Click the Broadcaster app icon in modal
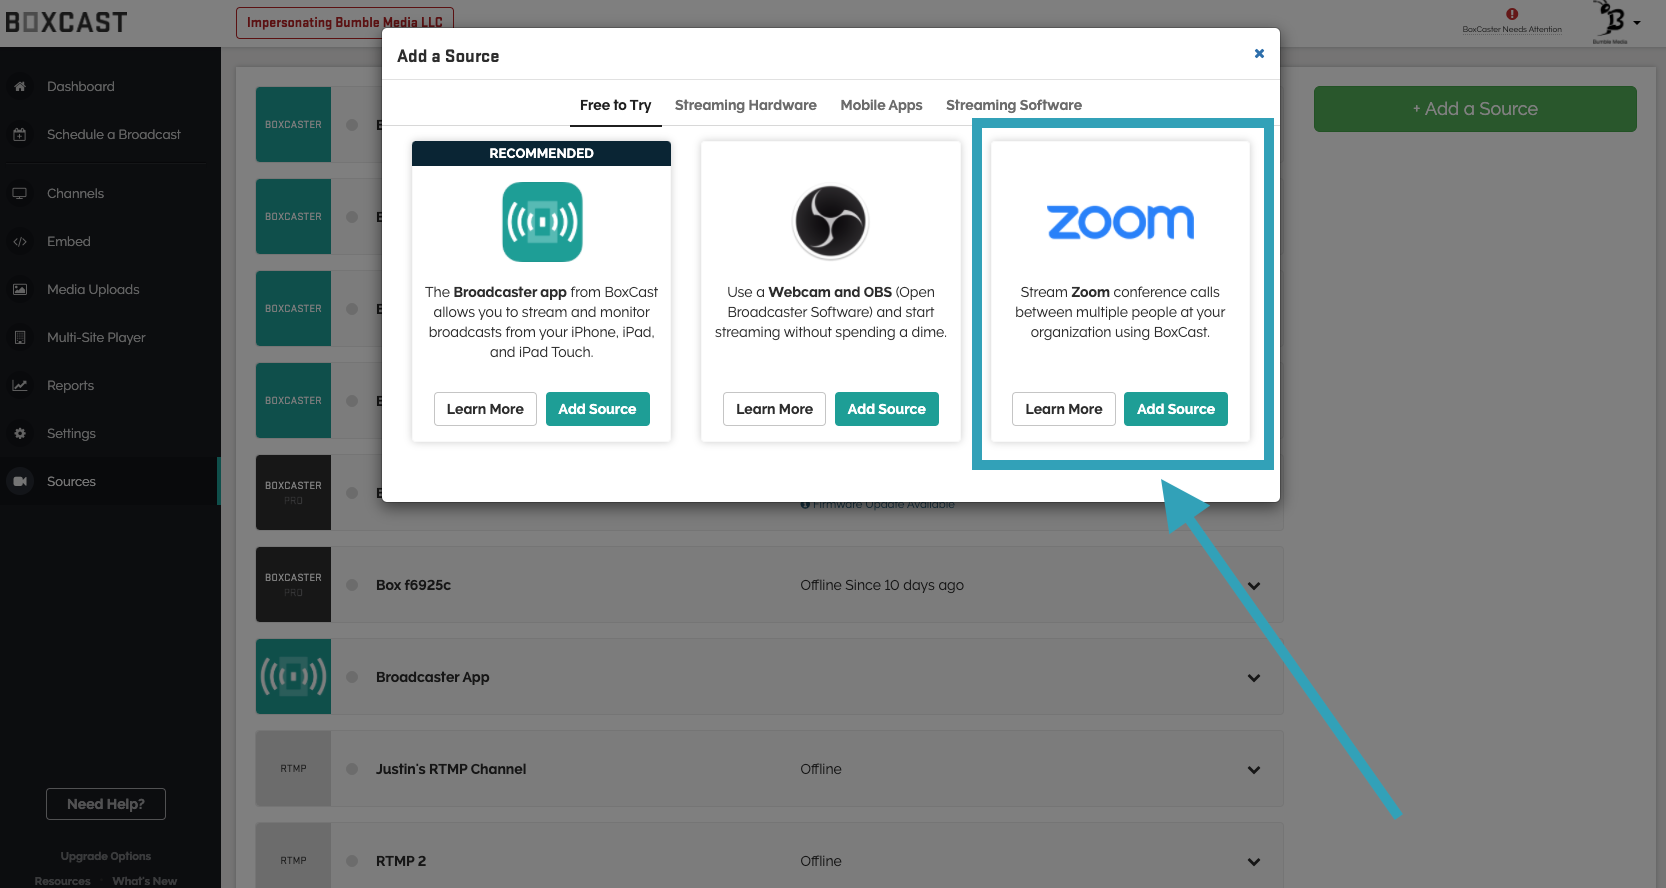The image size is (1666, 888). click(x=542, y=222)
